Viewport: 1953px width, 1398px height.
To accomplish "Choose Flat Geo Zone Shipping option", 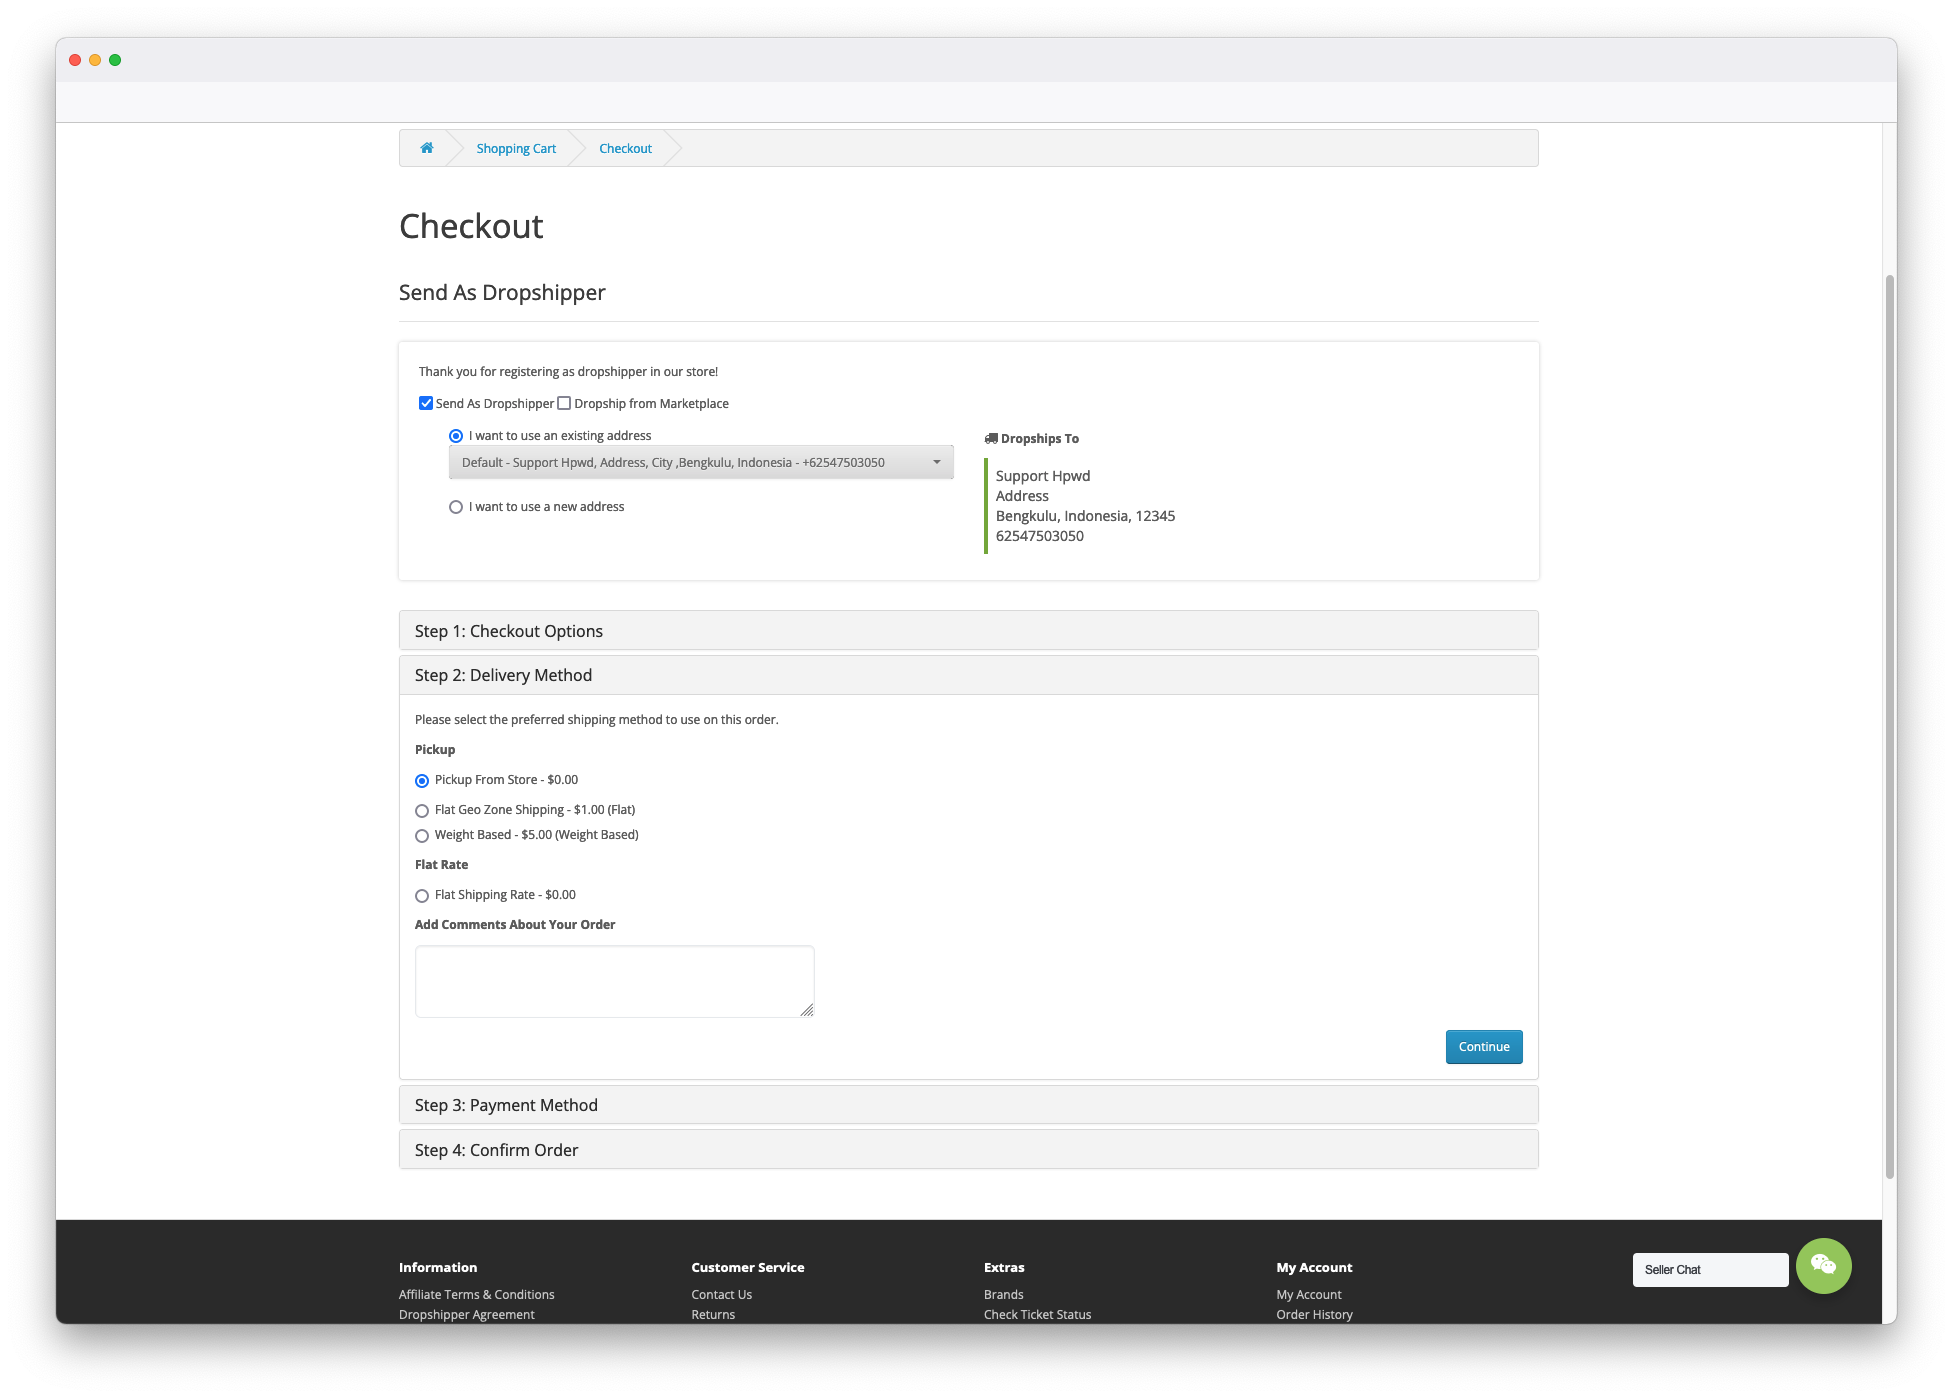I will pos(422,811).
